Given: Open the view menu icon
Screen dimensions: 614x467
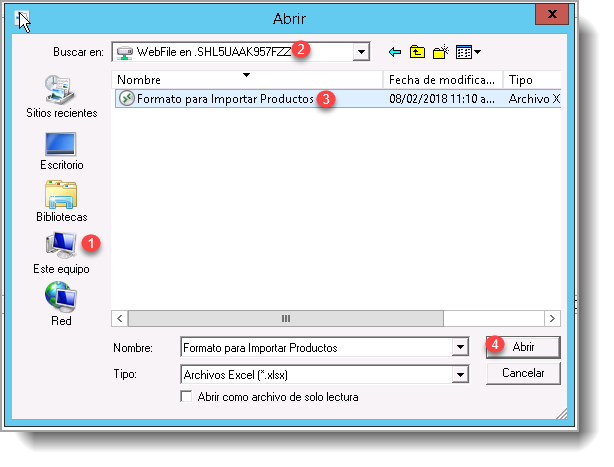Looking at the screenshot, I should [468, 52].
